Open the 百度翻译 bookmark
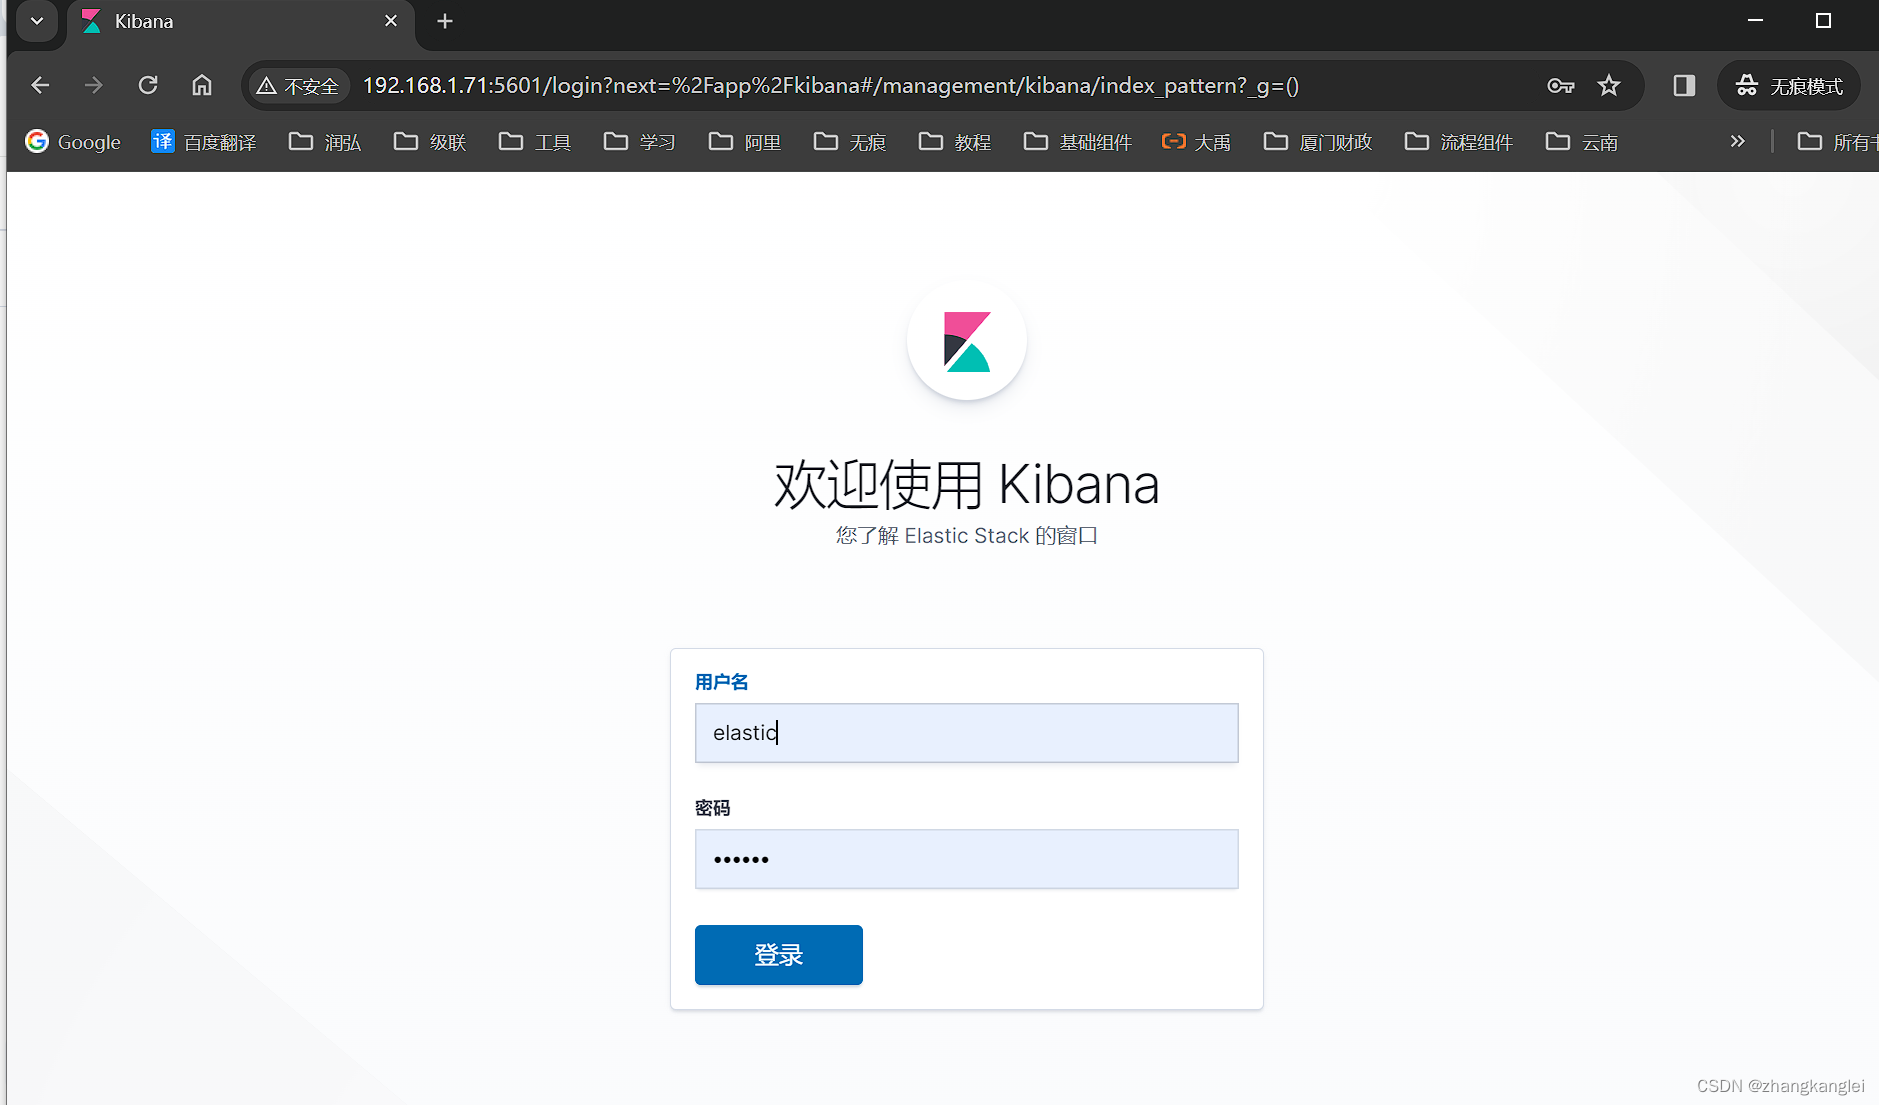The height and width of the screenshot is (1105, 1879). (204, 142)
